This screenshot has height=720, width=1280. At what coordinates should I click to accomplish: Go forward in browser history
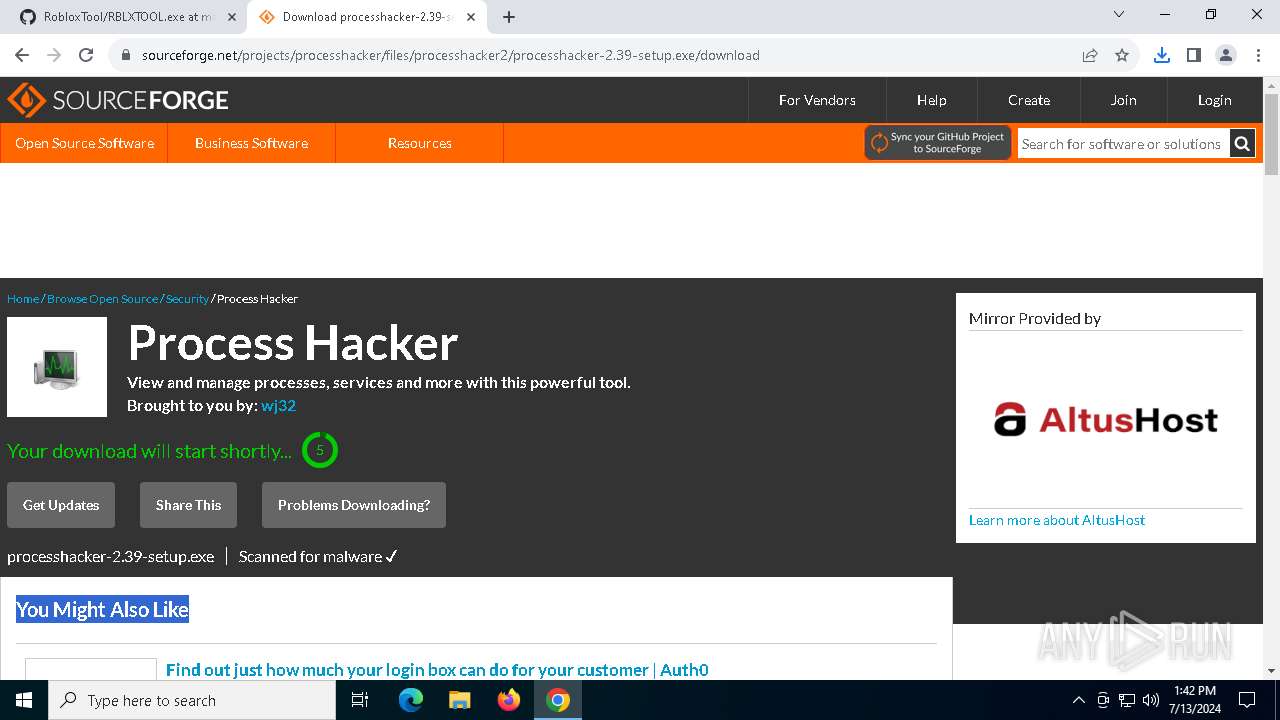tap(54, 55)
